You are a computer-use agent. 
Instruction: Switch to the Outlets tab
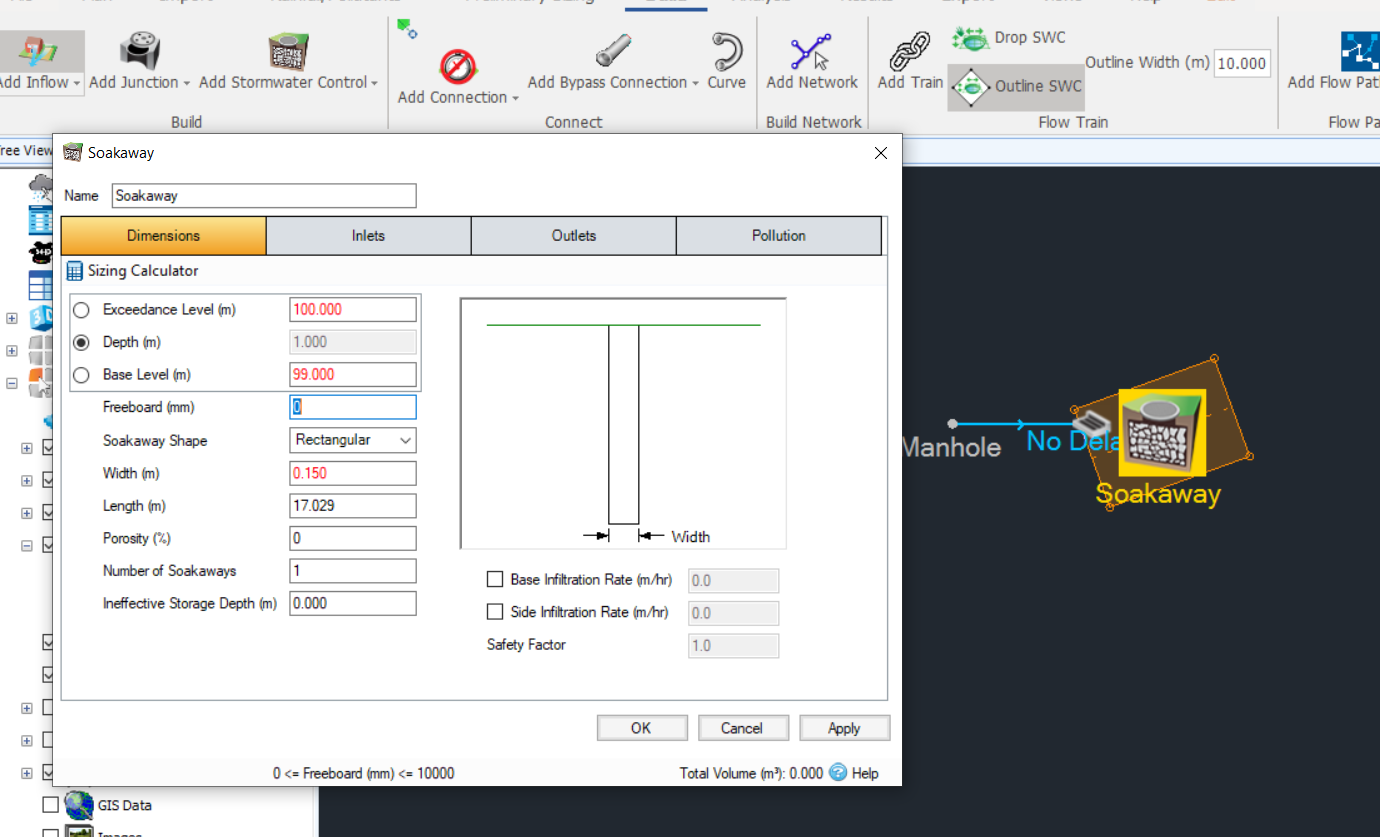click(x=573, y=235)
